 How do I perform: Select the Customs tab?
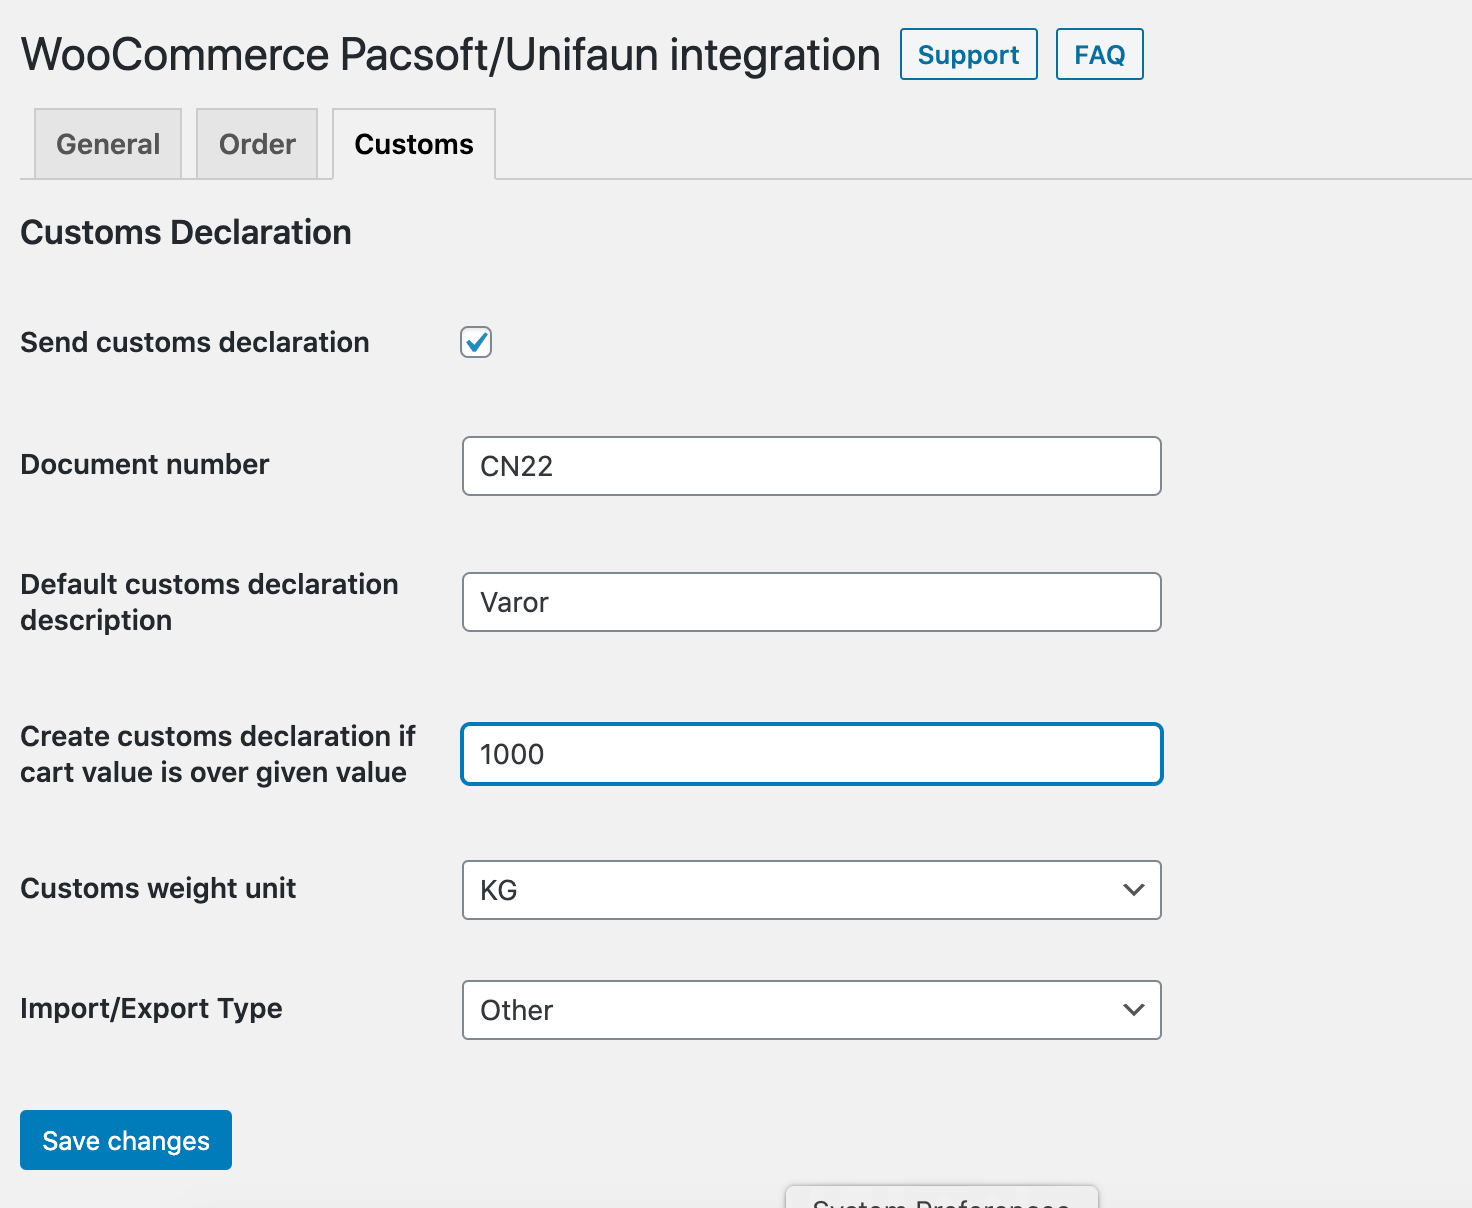(x=414, y=144)
